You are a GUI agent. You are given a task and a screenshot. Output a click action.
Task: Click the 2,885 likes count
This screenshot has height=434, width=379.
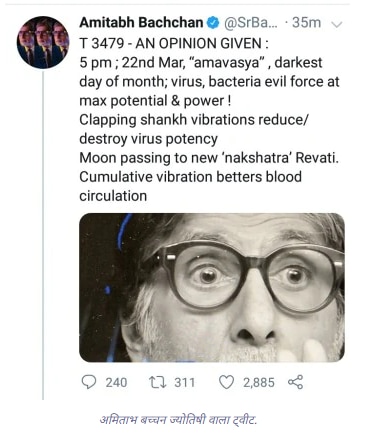259,382
